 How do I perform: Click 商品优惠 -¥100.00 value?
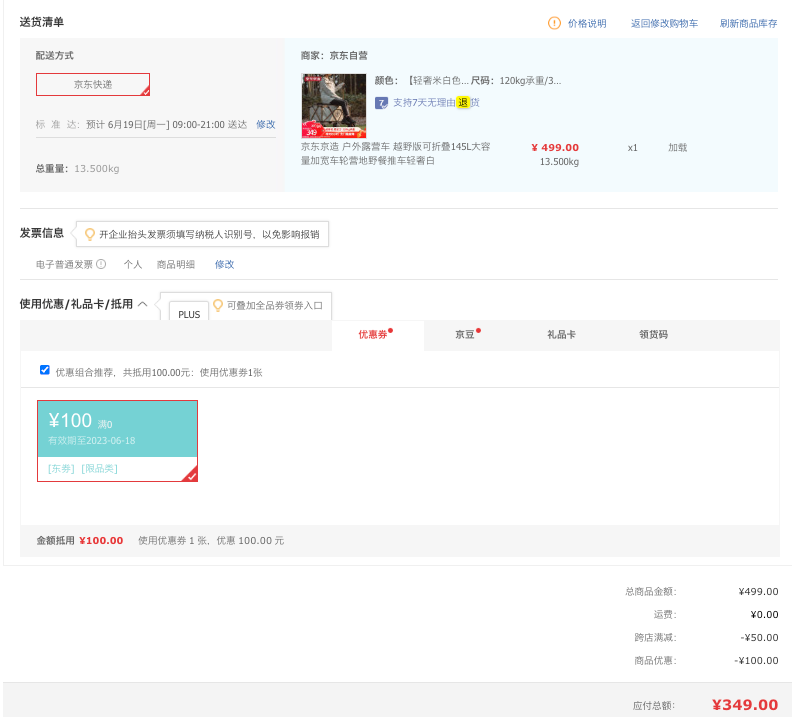[756, 661]
